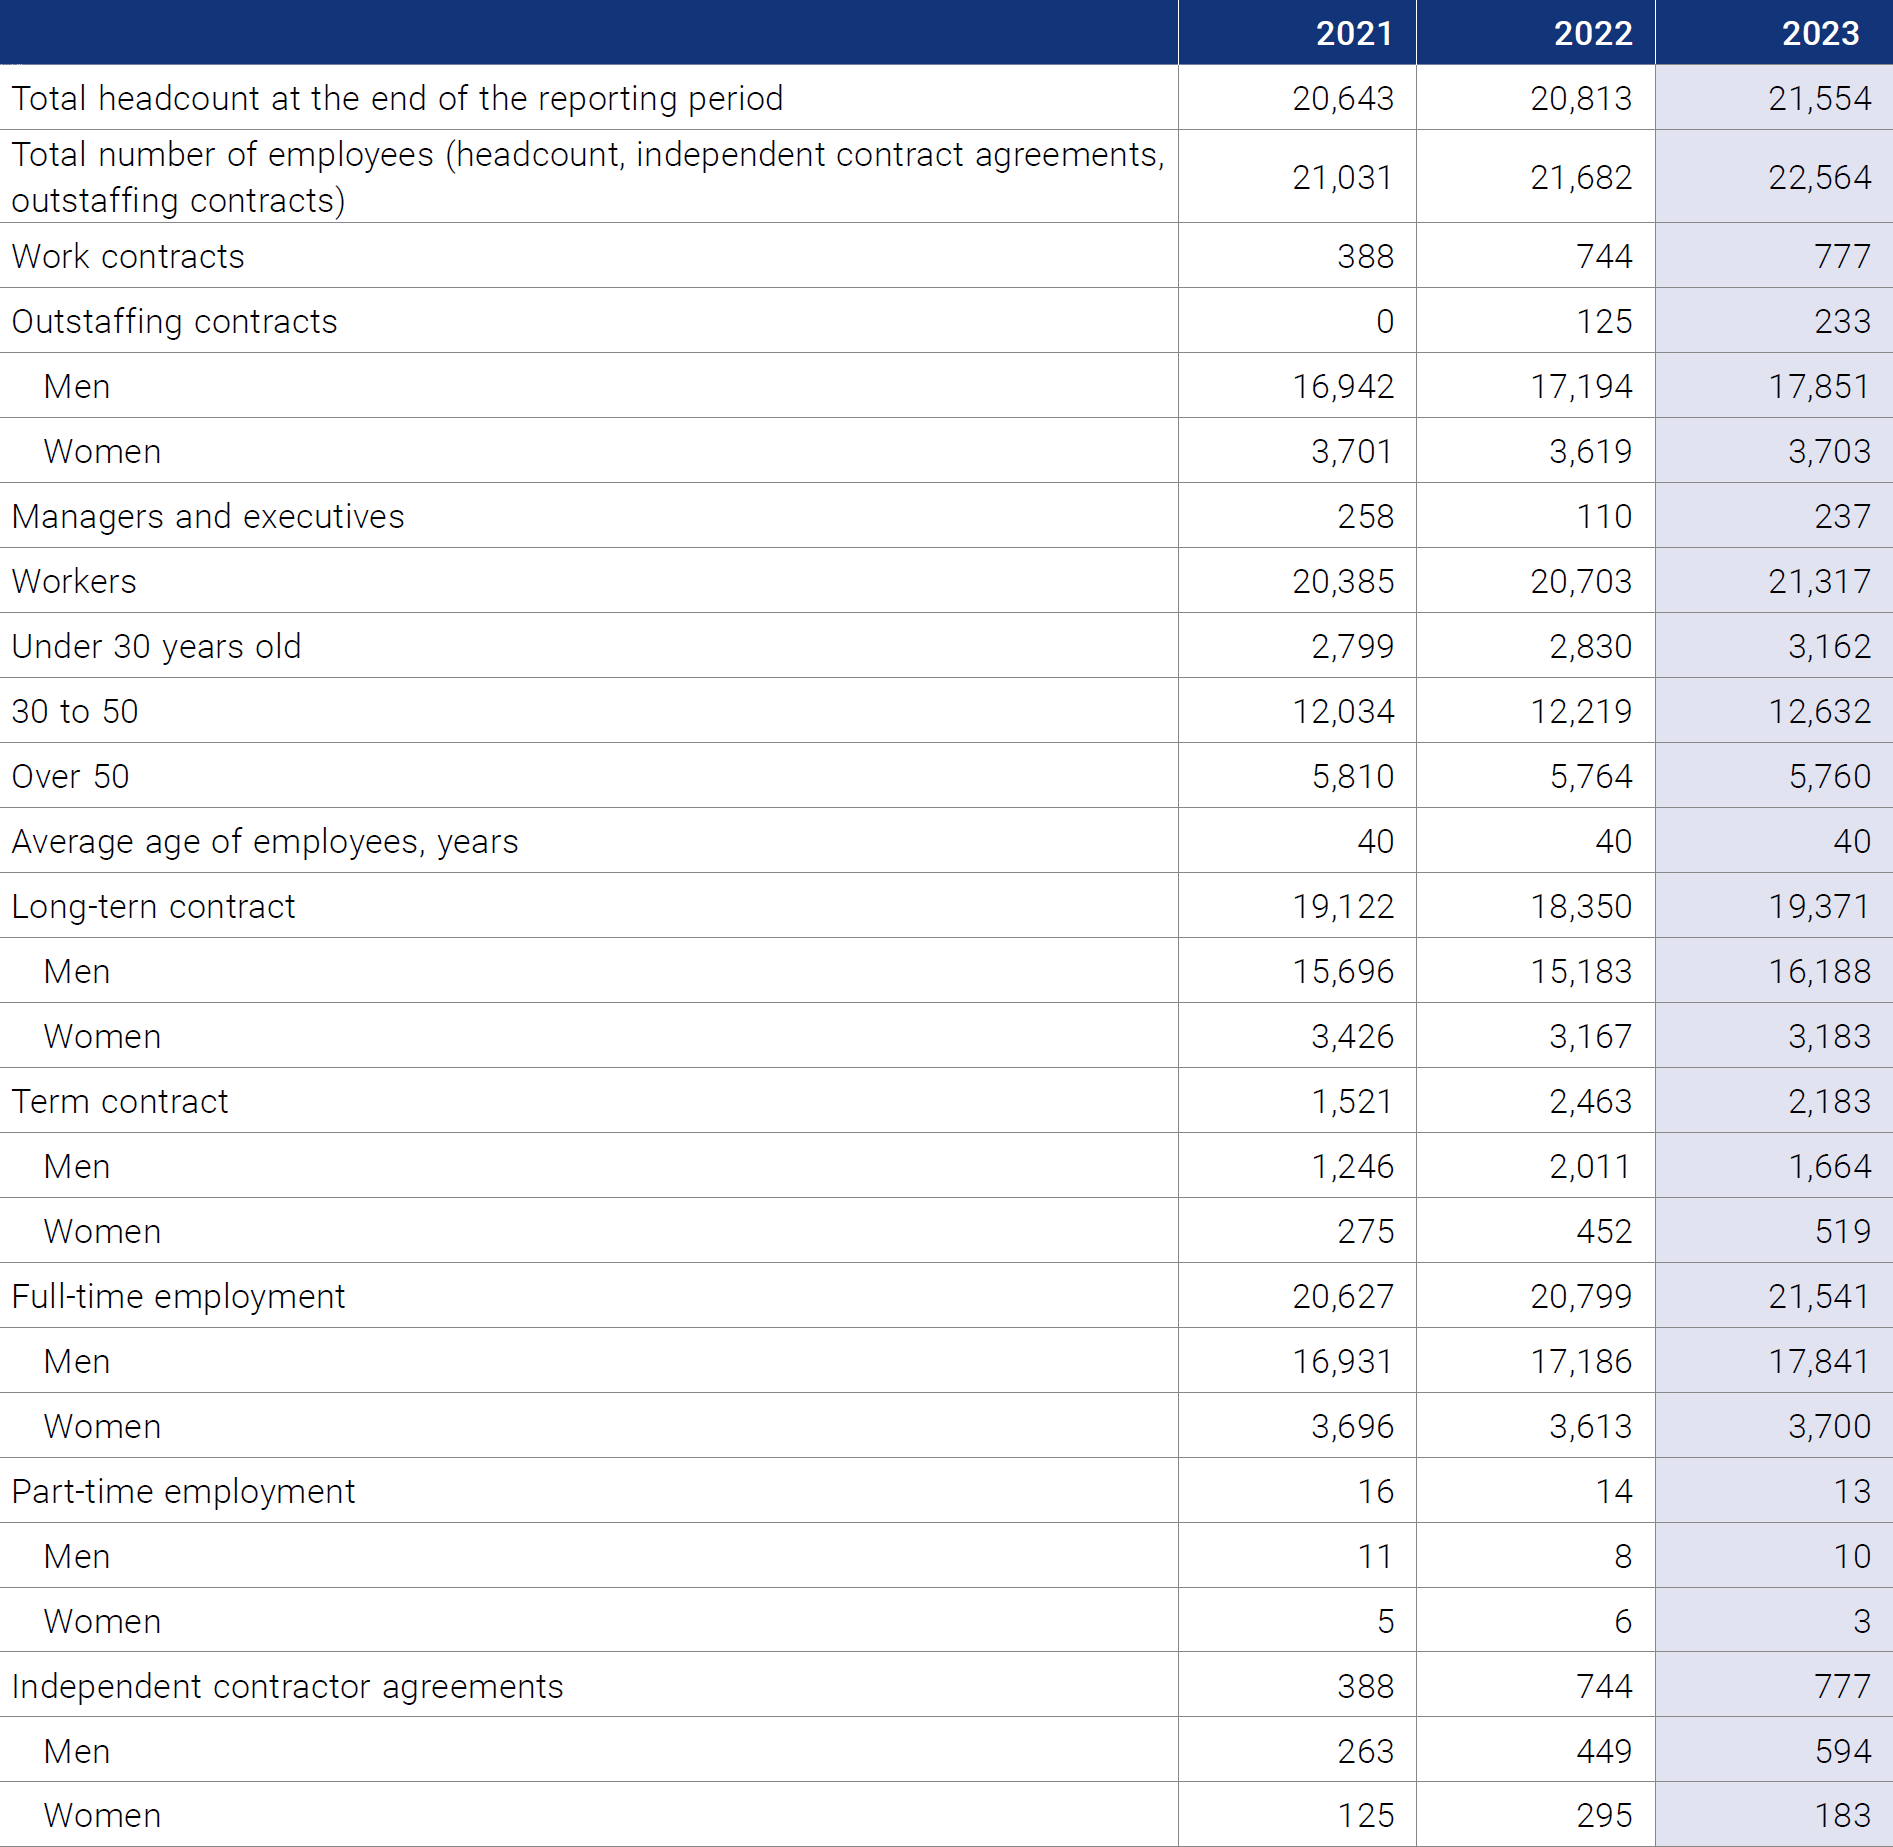Select the 'Outstaffing contracts' row label

[x=174, y=321]
